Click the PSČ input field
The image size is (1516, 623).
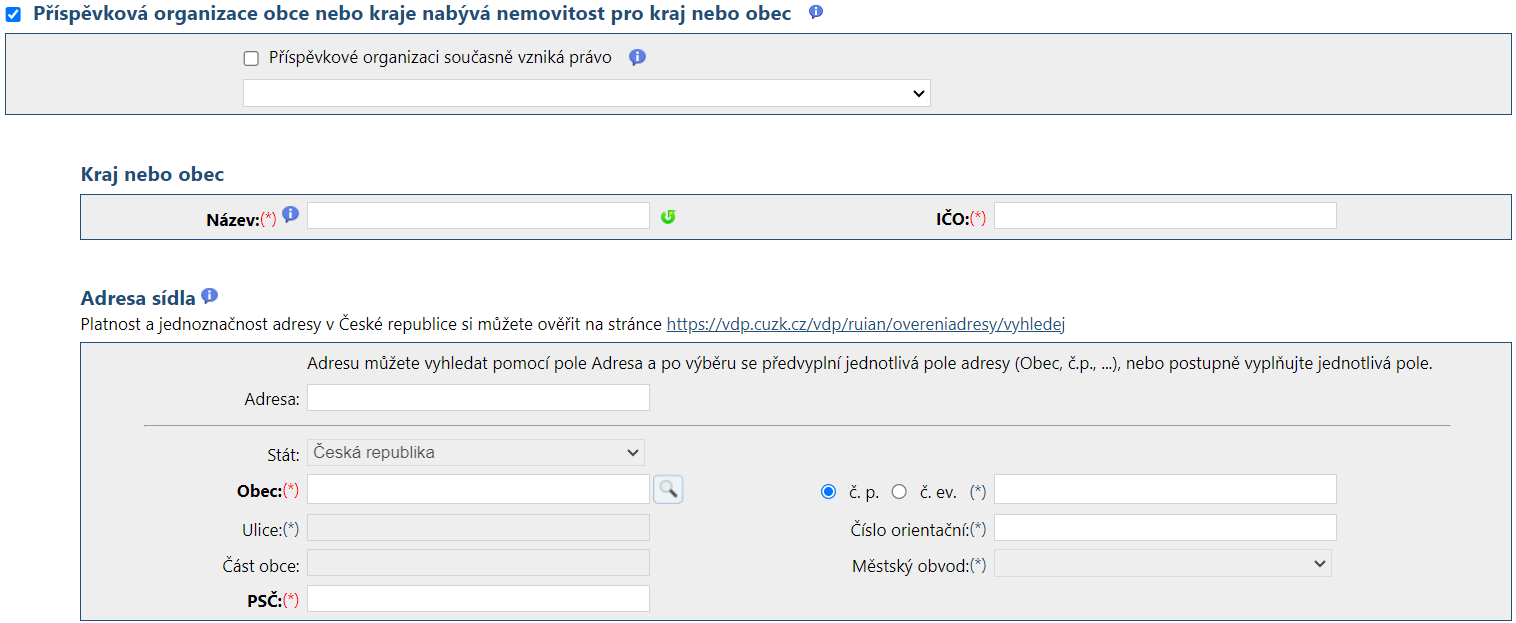click(478, 599)
